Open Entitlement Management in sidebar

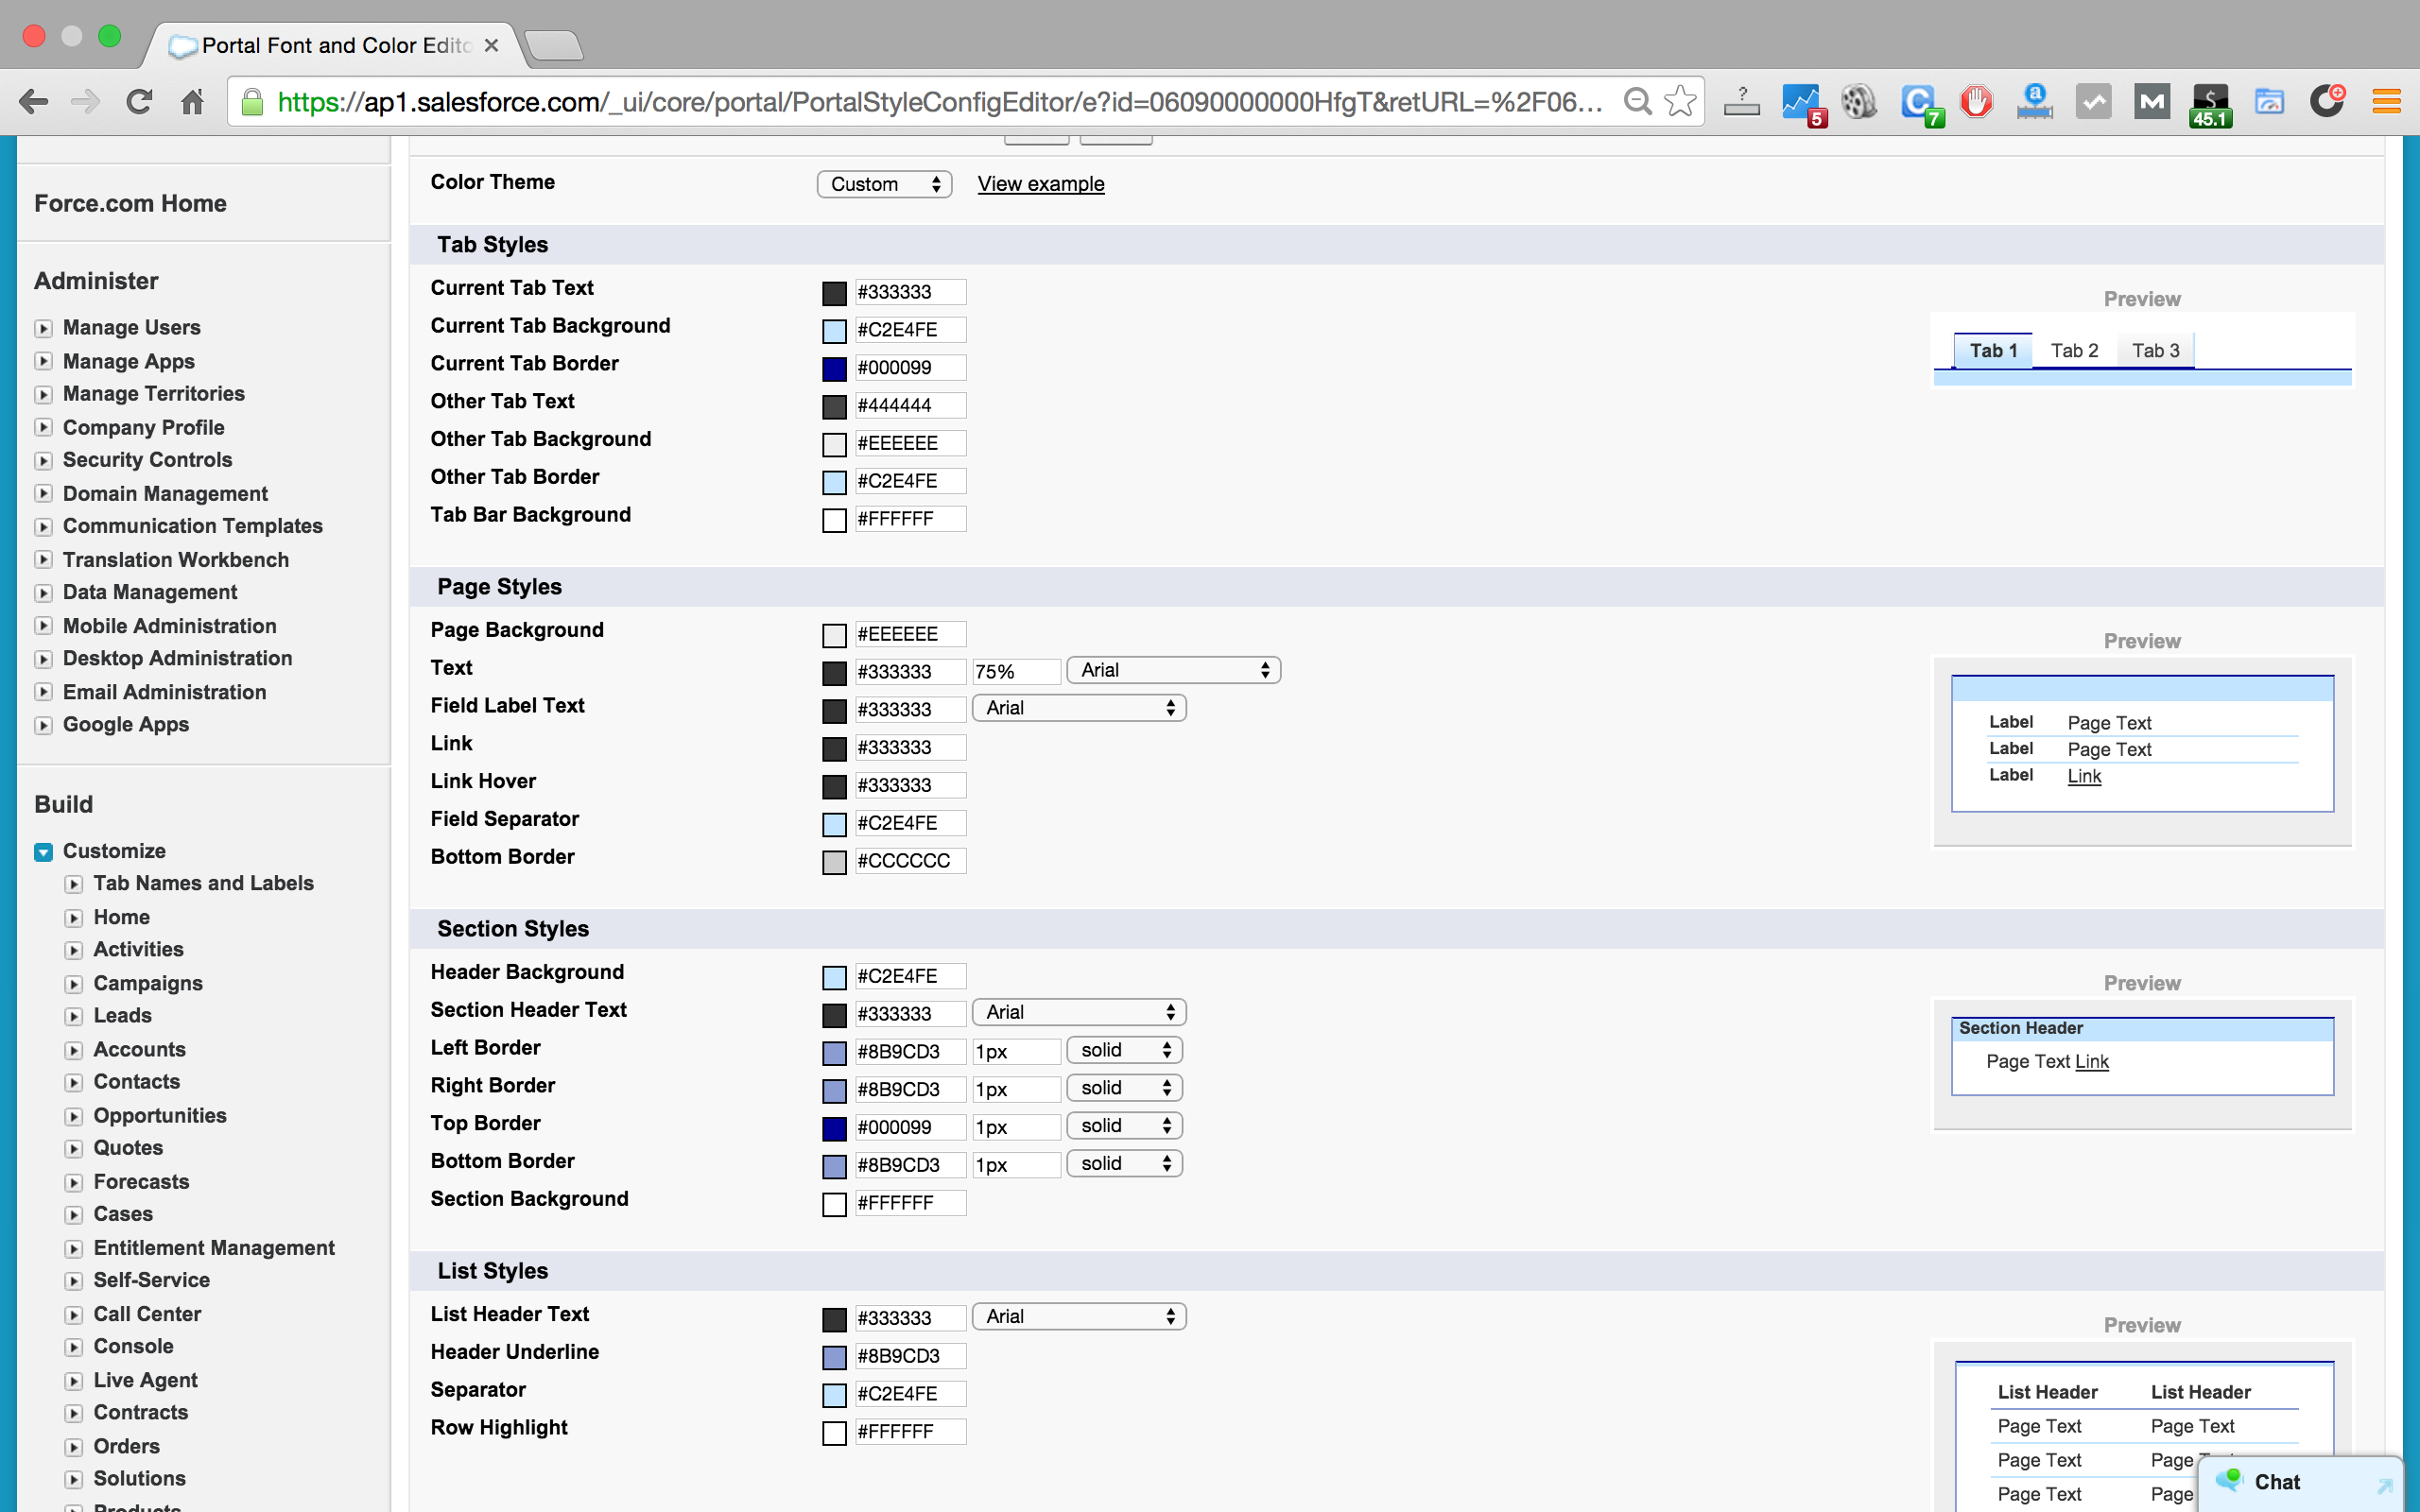(214, 1248)
